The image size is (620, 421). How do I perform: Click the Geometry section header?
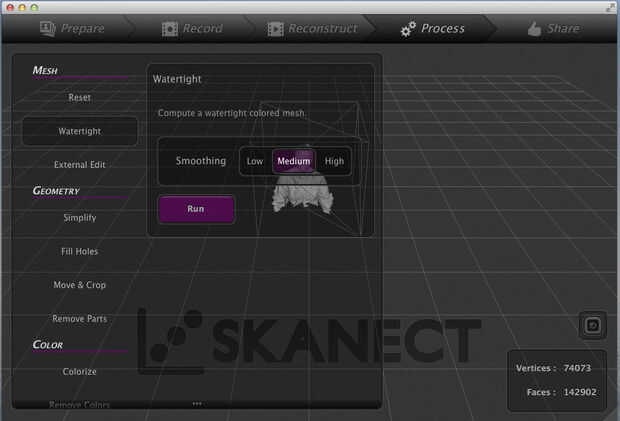point(56,191)
